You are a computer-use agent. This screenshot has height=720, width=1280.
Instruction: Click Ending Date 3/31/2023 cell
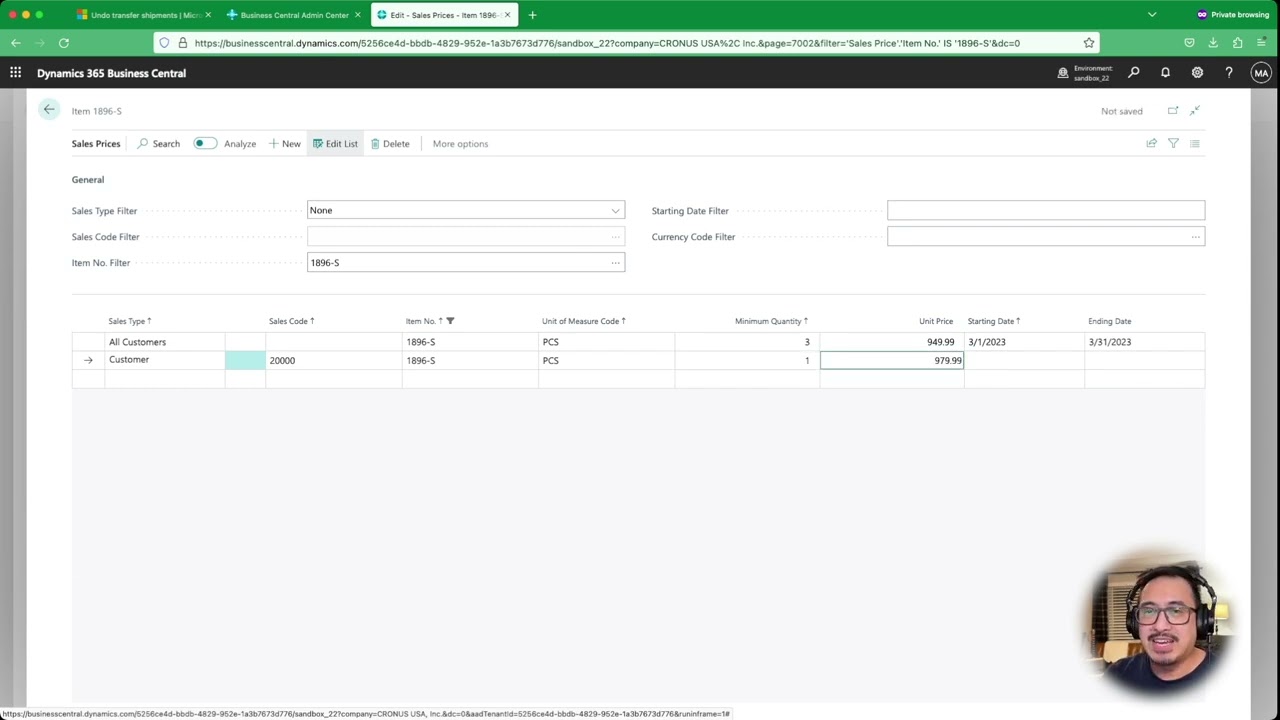(x=1144, y=342)
